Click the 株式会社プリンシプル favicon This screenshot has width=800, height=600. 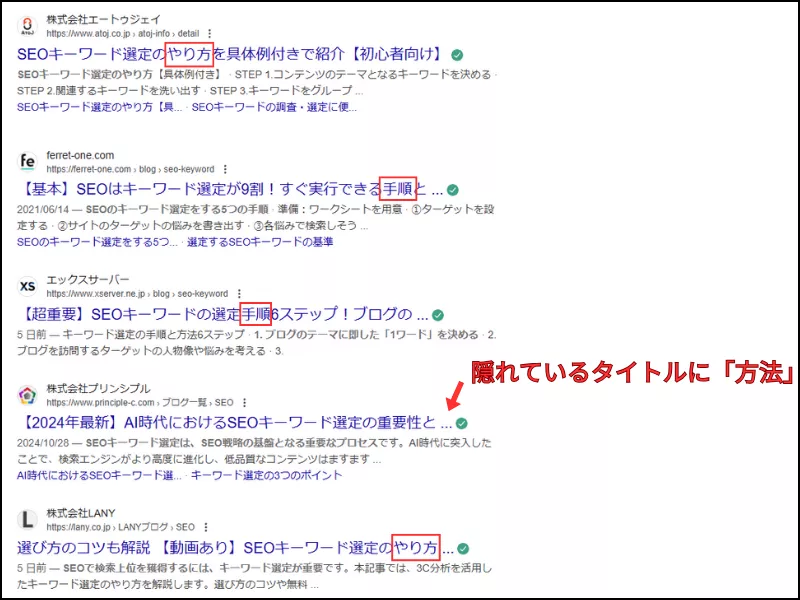point(28,395)
